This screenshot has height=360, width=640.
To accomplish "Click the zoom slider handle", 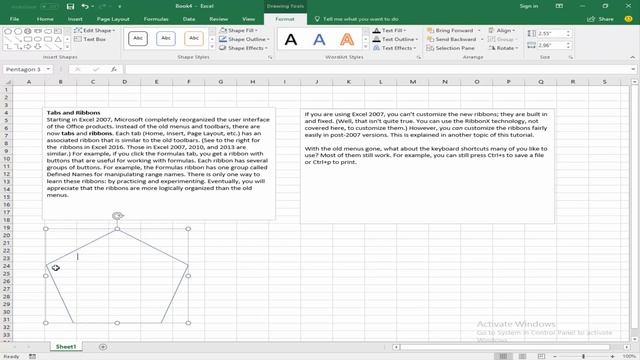I will coord(583,356).
